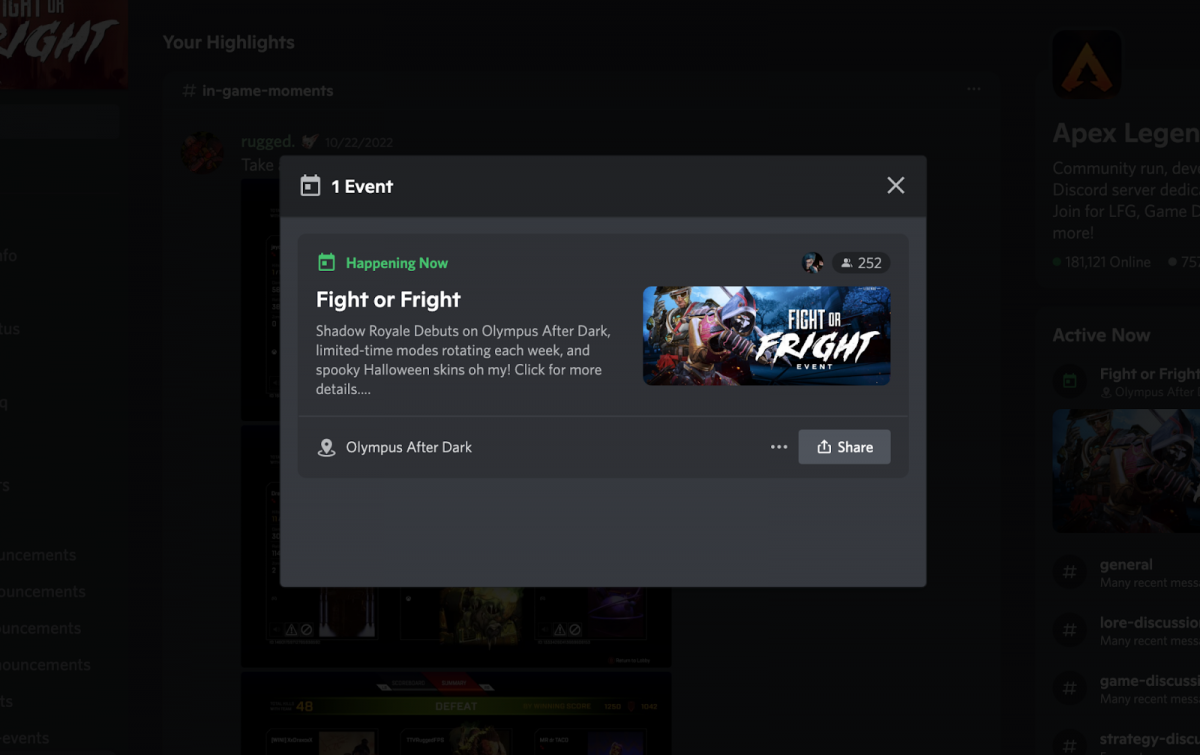Click the hash icon beside in-game-moments

pos(189,91)
